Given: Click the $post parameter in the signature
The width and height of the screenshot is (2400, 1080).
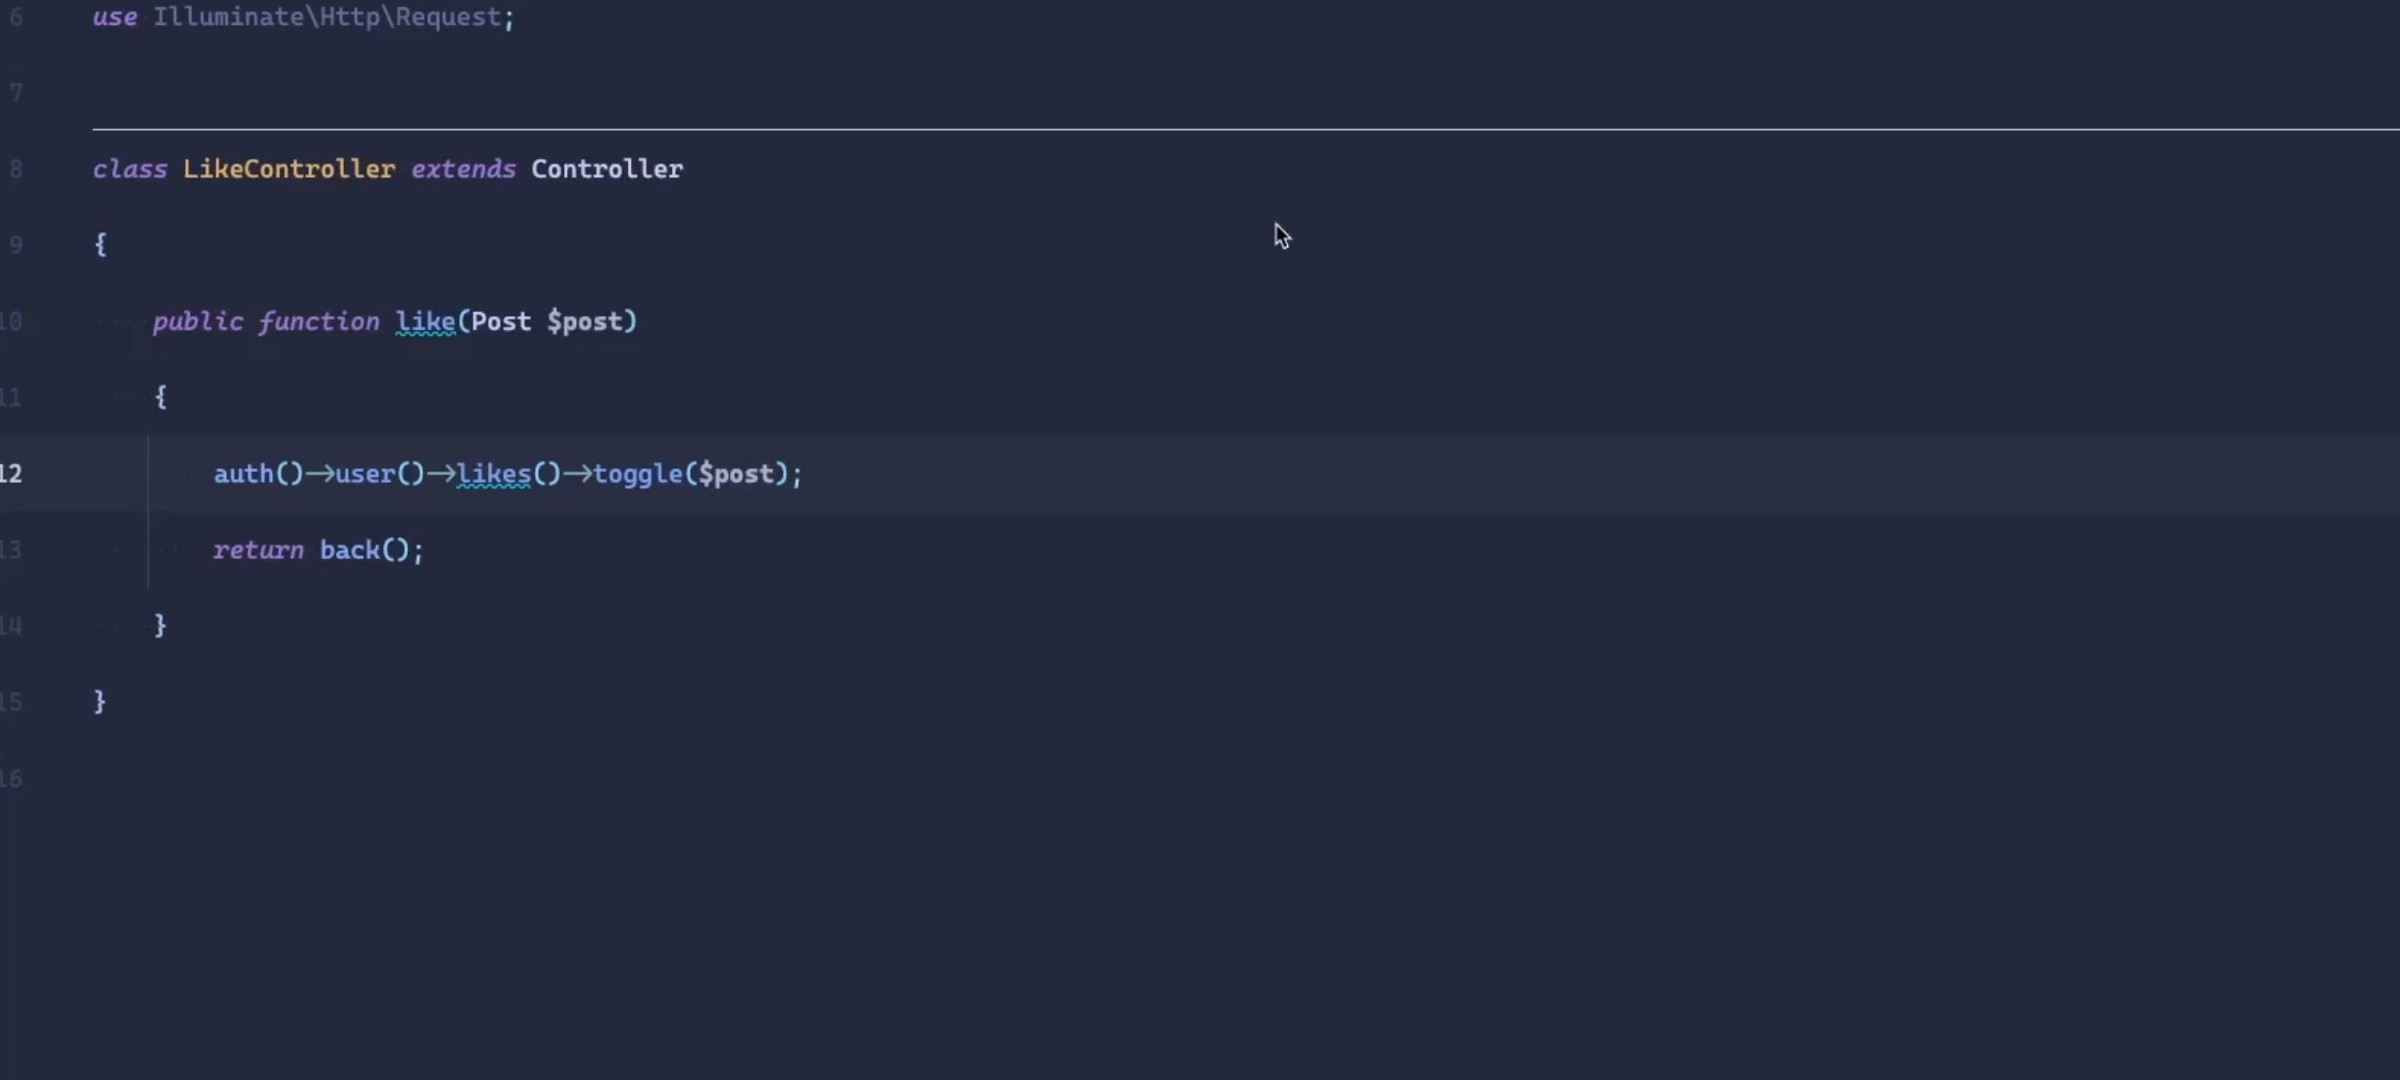Looking at the screenshot, I should coord(585,321).
